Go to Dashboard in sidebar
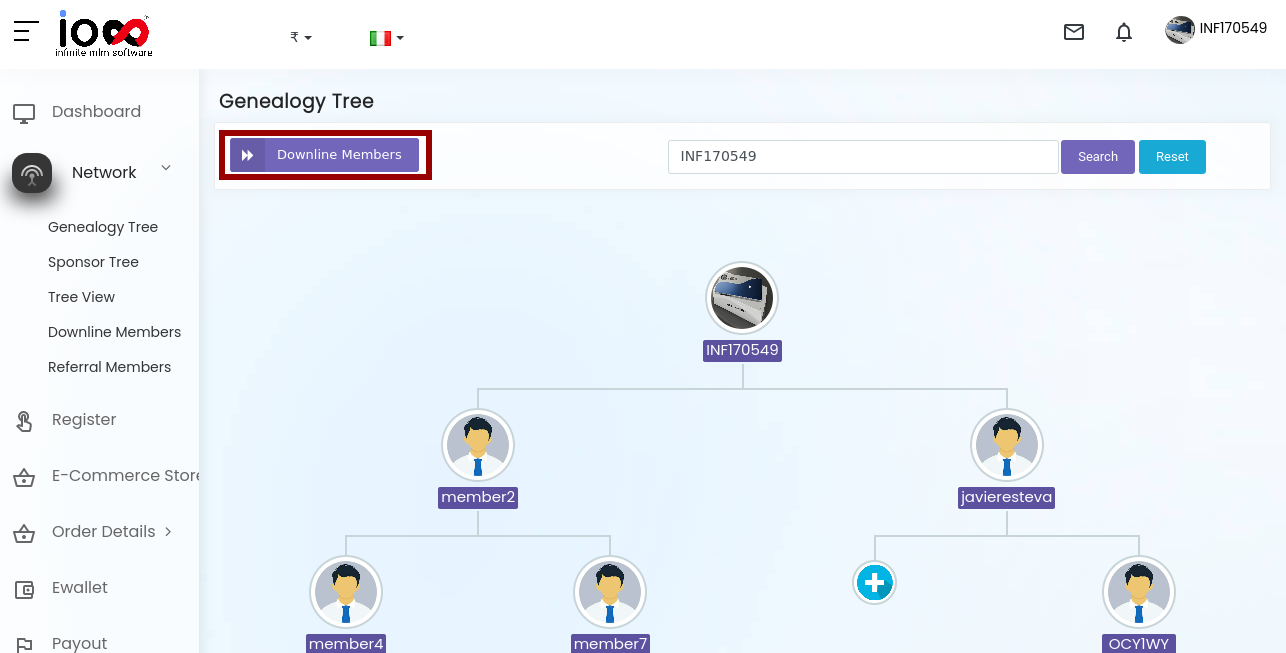 [96, 112]
